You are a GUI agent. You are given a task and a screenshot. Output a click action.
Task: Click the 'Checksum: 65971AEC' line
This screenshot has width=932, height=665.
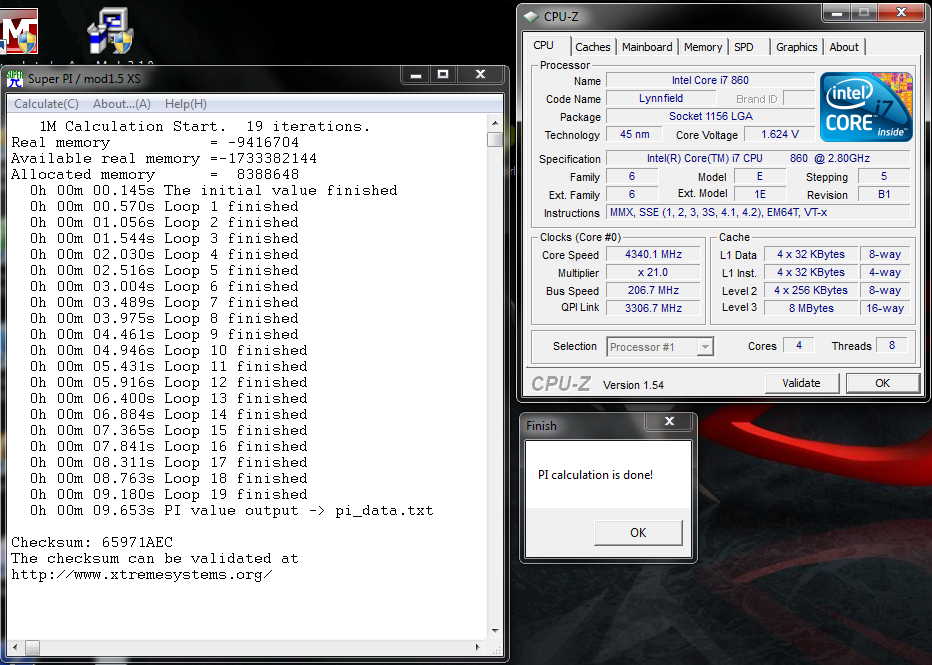click(x=92, y=543)
